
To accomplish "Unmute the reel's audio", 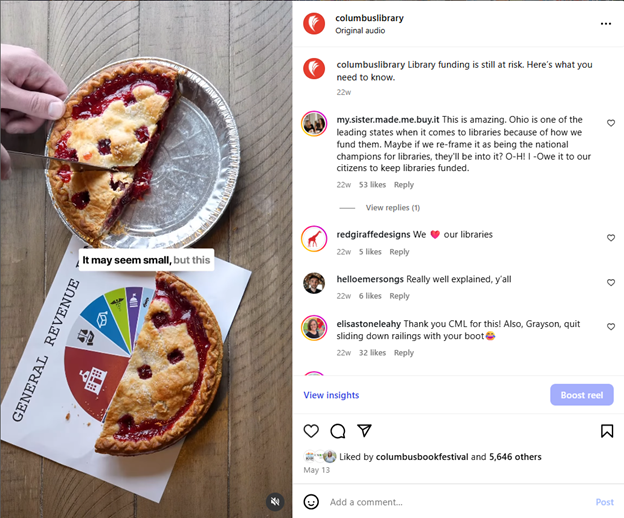I will click(275, 502).
